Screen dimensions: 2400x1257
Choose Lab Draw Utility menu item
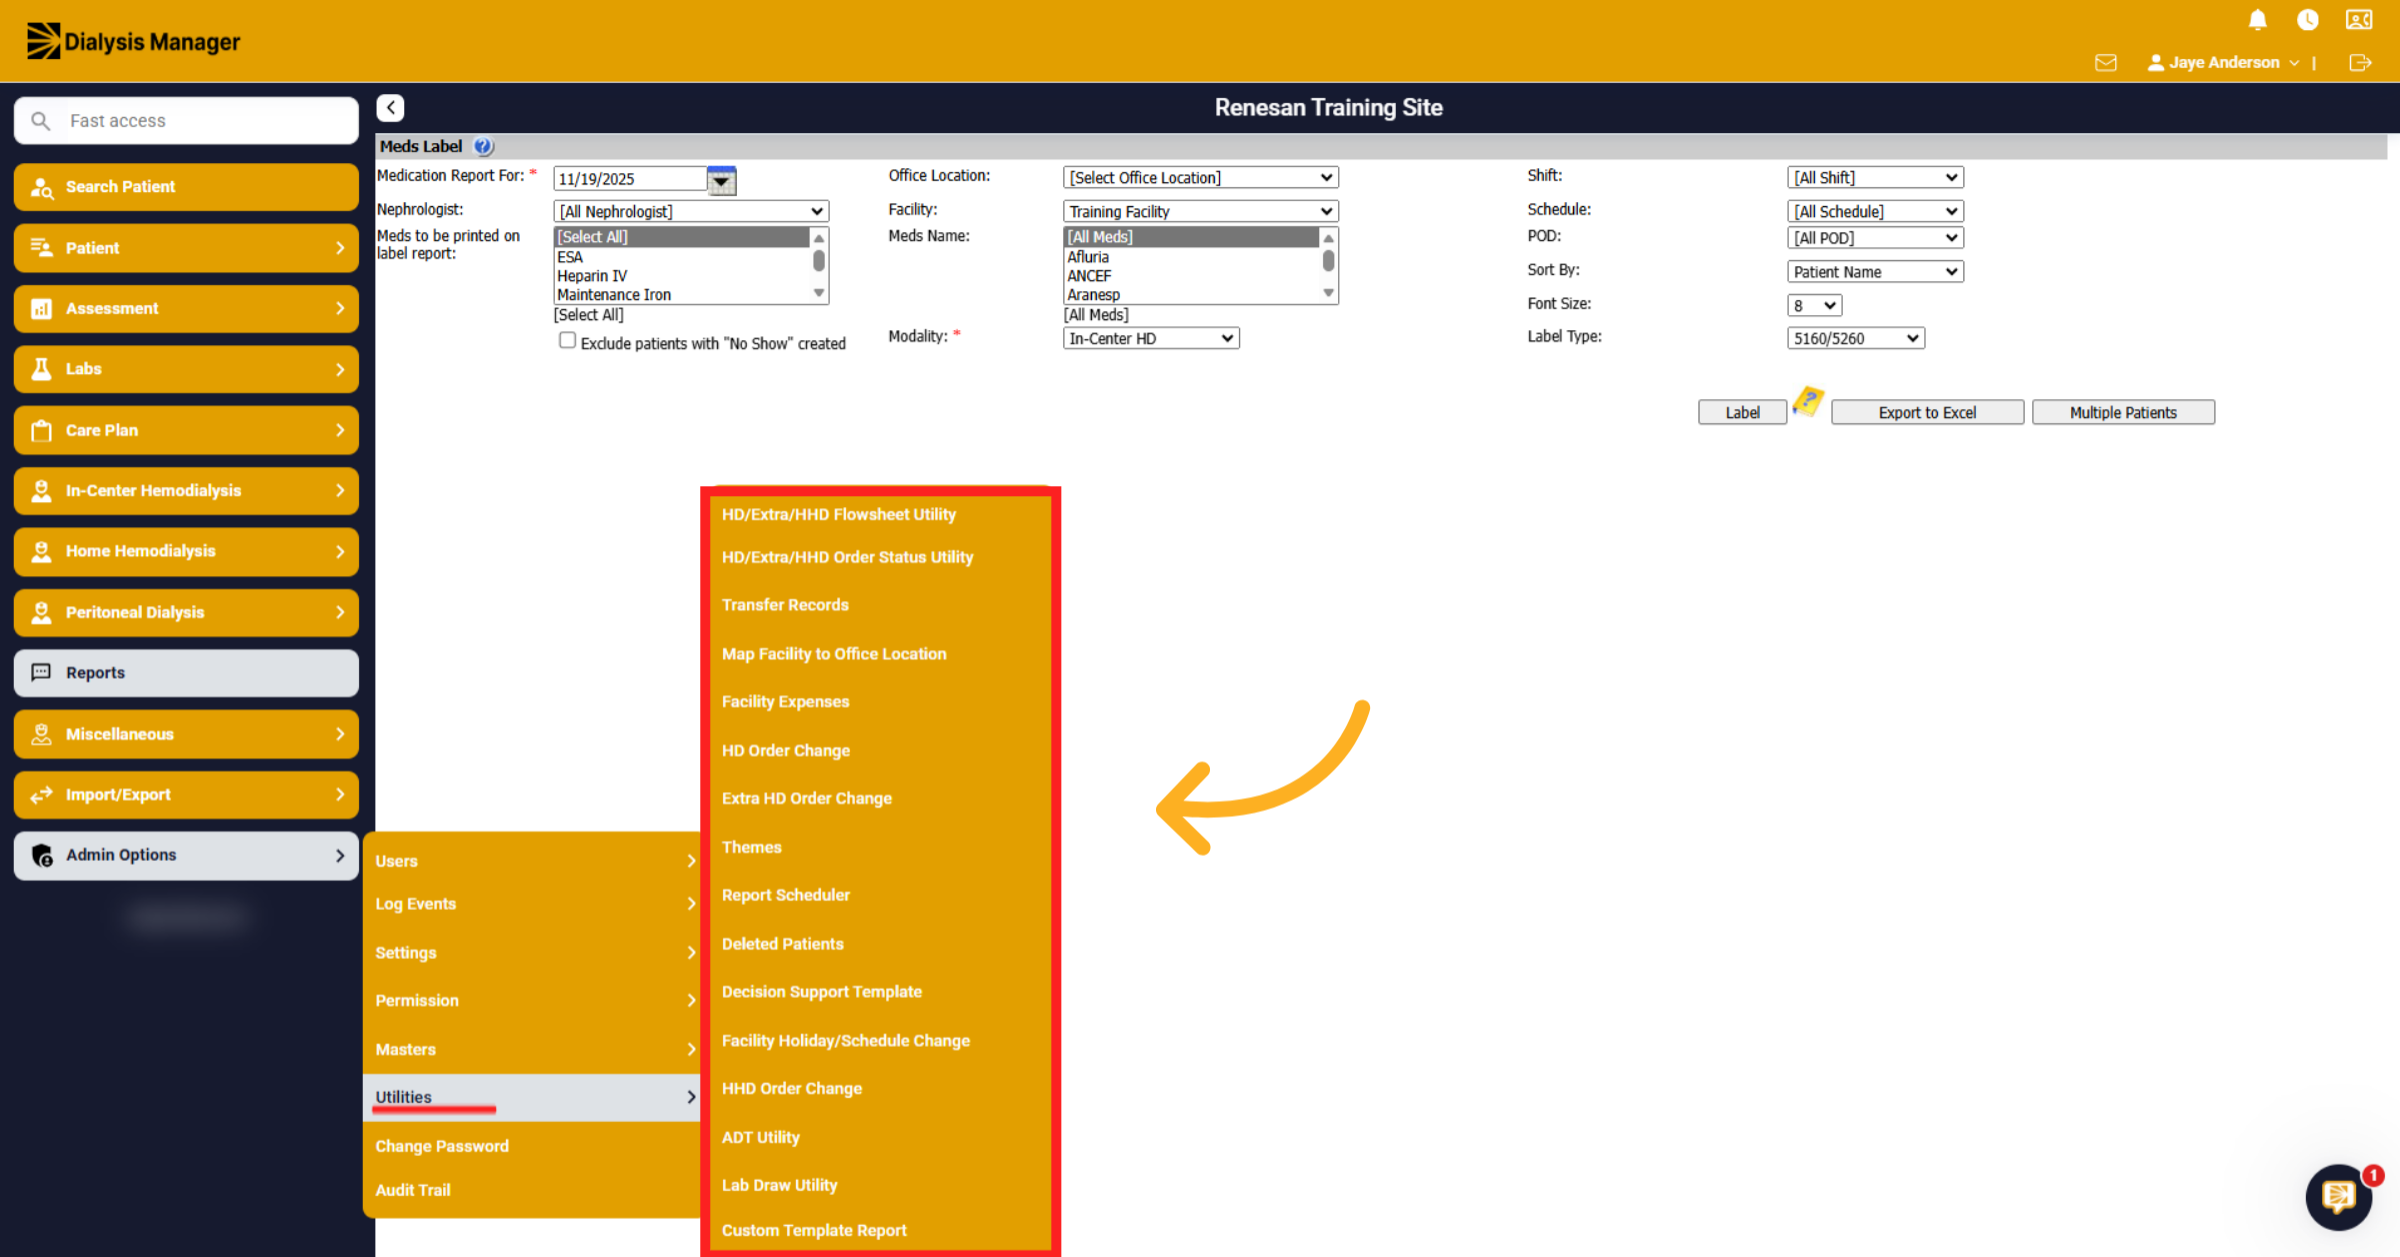(x=780, y=1185)
